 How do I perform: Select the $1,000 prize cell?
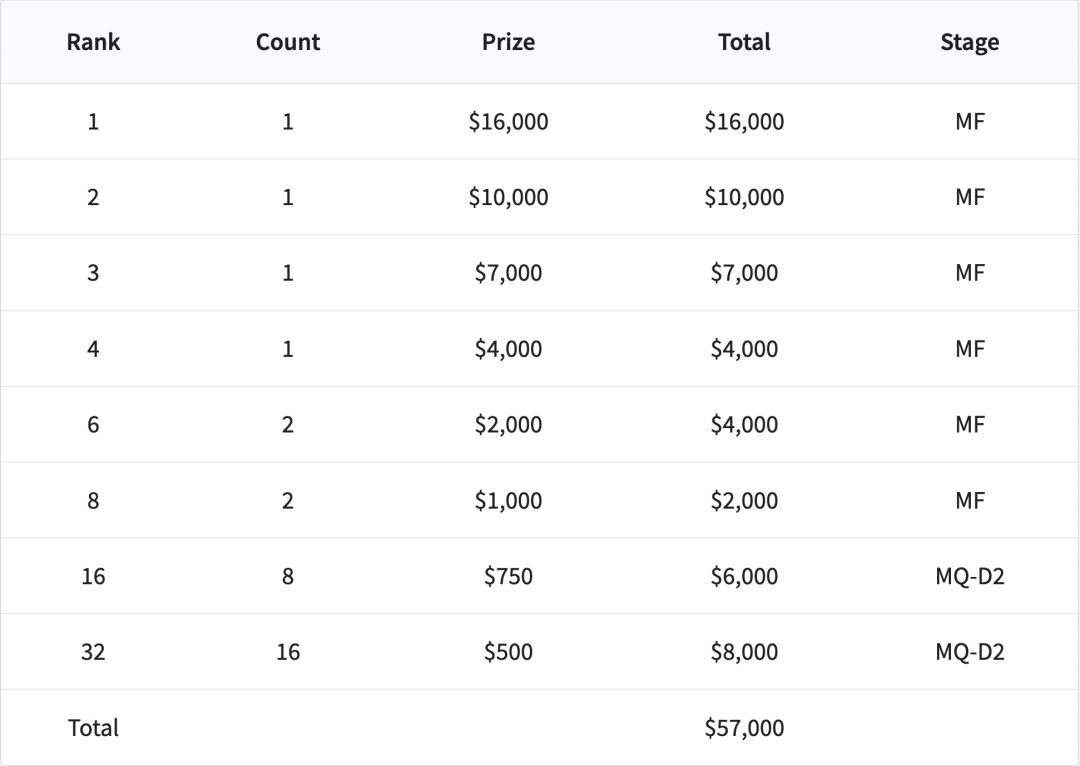click(508, 500)
